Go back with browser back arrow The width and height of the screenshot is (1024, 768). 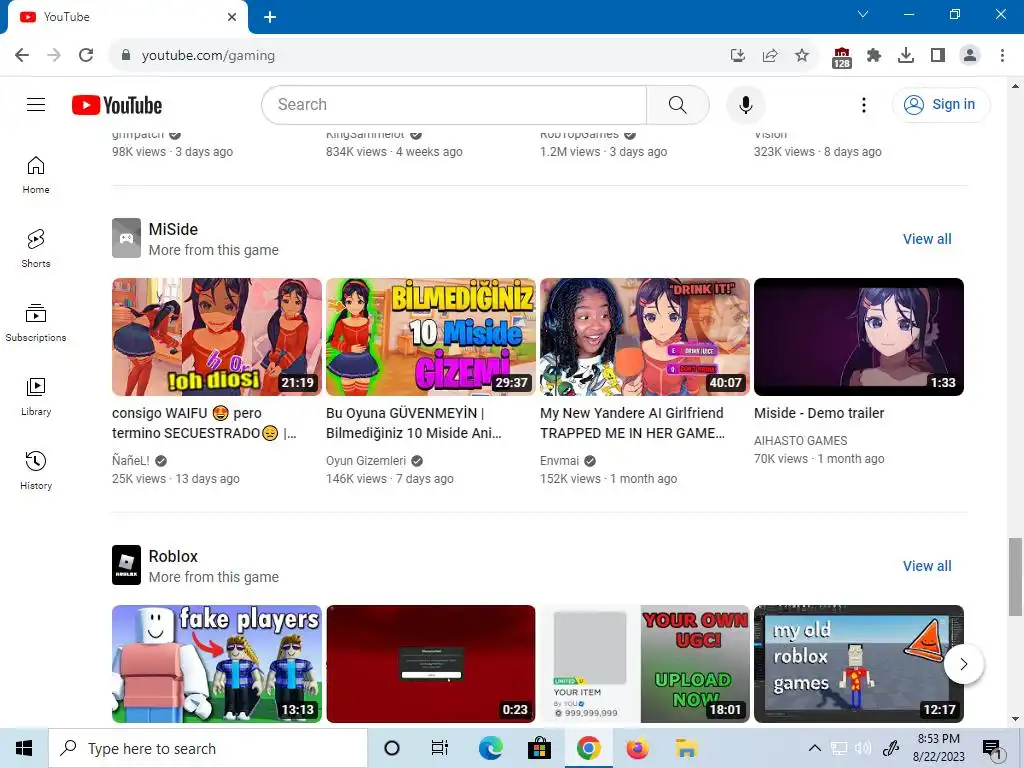click(x=22, y=56)
